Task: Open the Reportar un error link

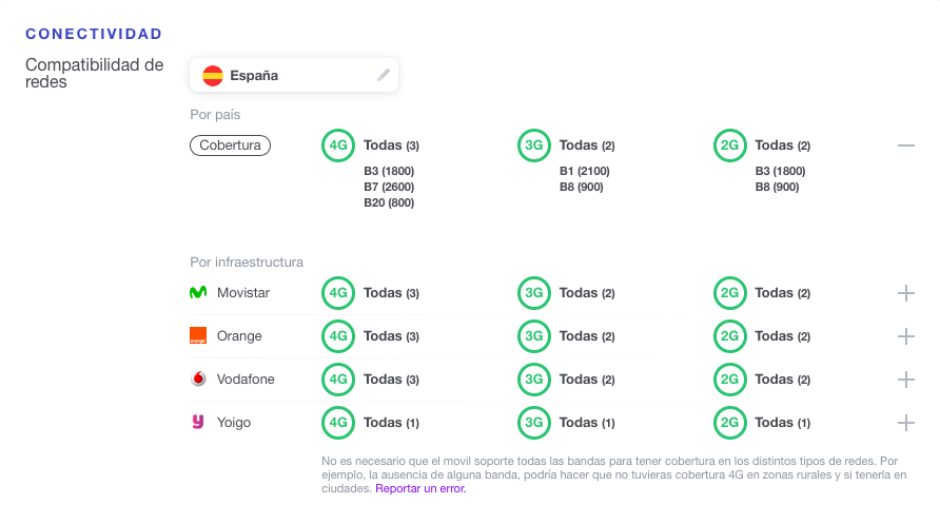Action: (x=420, y=489)
